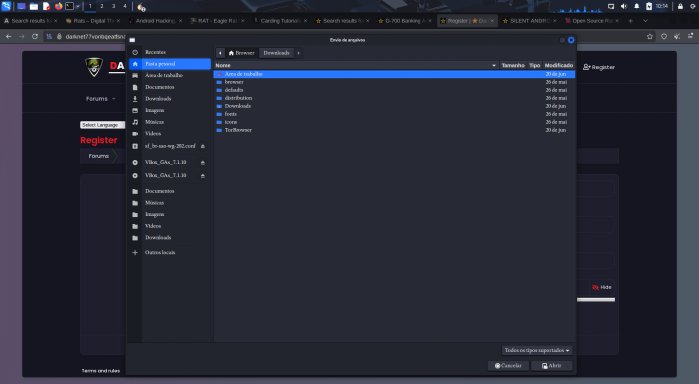Sort by Modificado column
The image size is (699, 384).
click(x=559, y=66)
